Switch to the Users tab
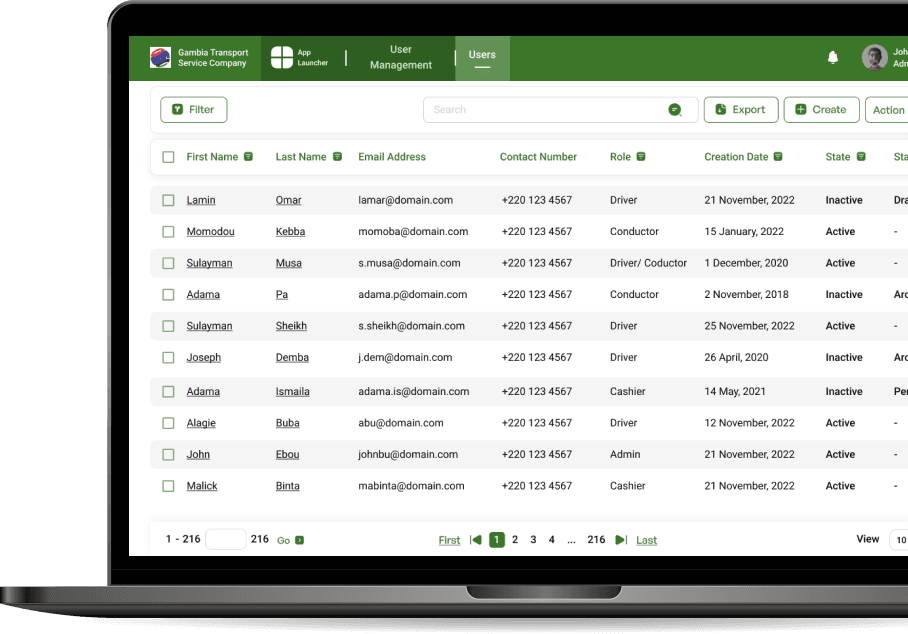 [x=482, y=56]
